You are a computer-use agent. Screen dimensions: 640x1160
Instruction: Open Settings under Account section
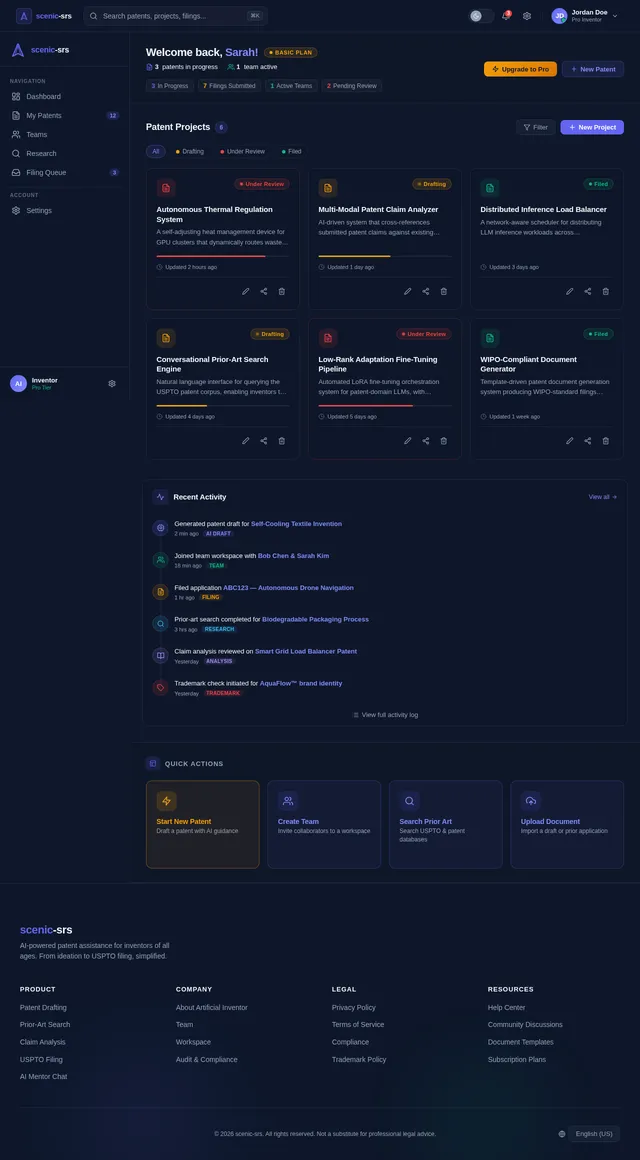click(64, 210)
